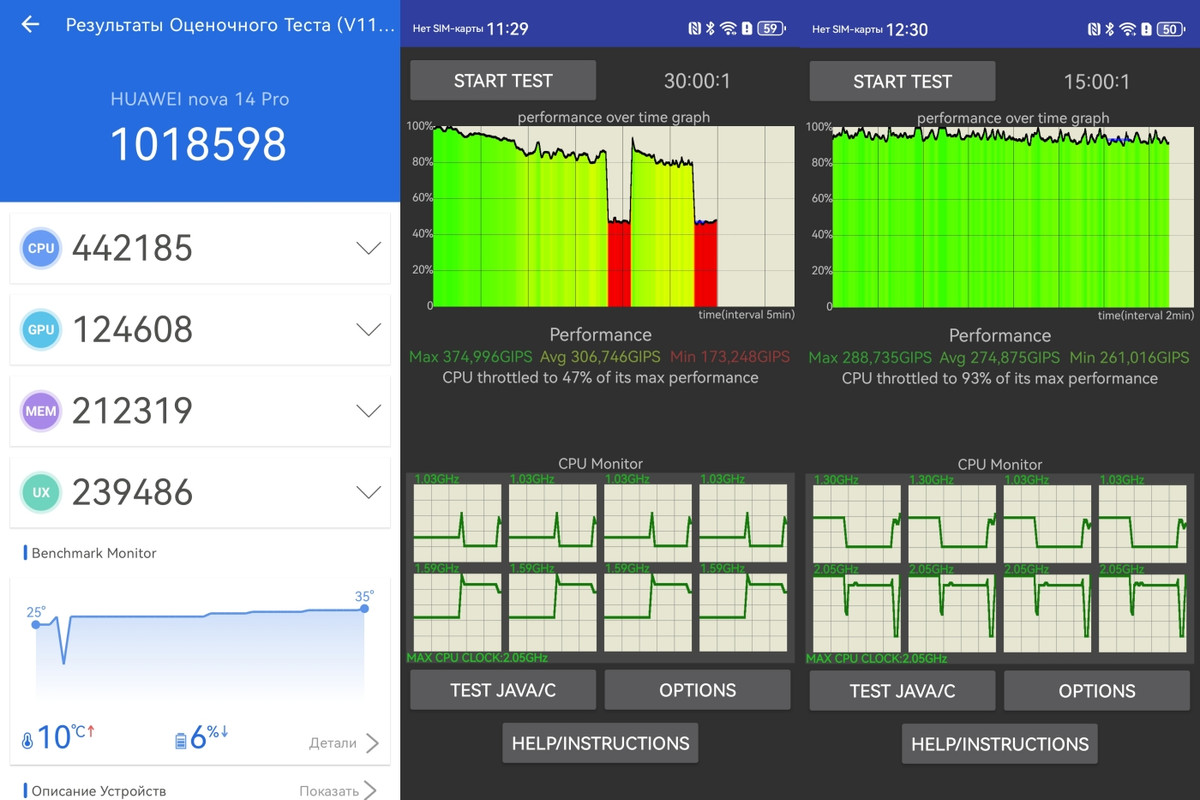Screen dimensions: 1200x800
Task: Tap the battery 59 indicator
Action: tap(770, 29)
